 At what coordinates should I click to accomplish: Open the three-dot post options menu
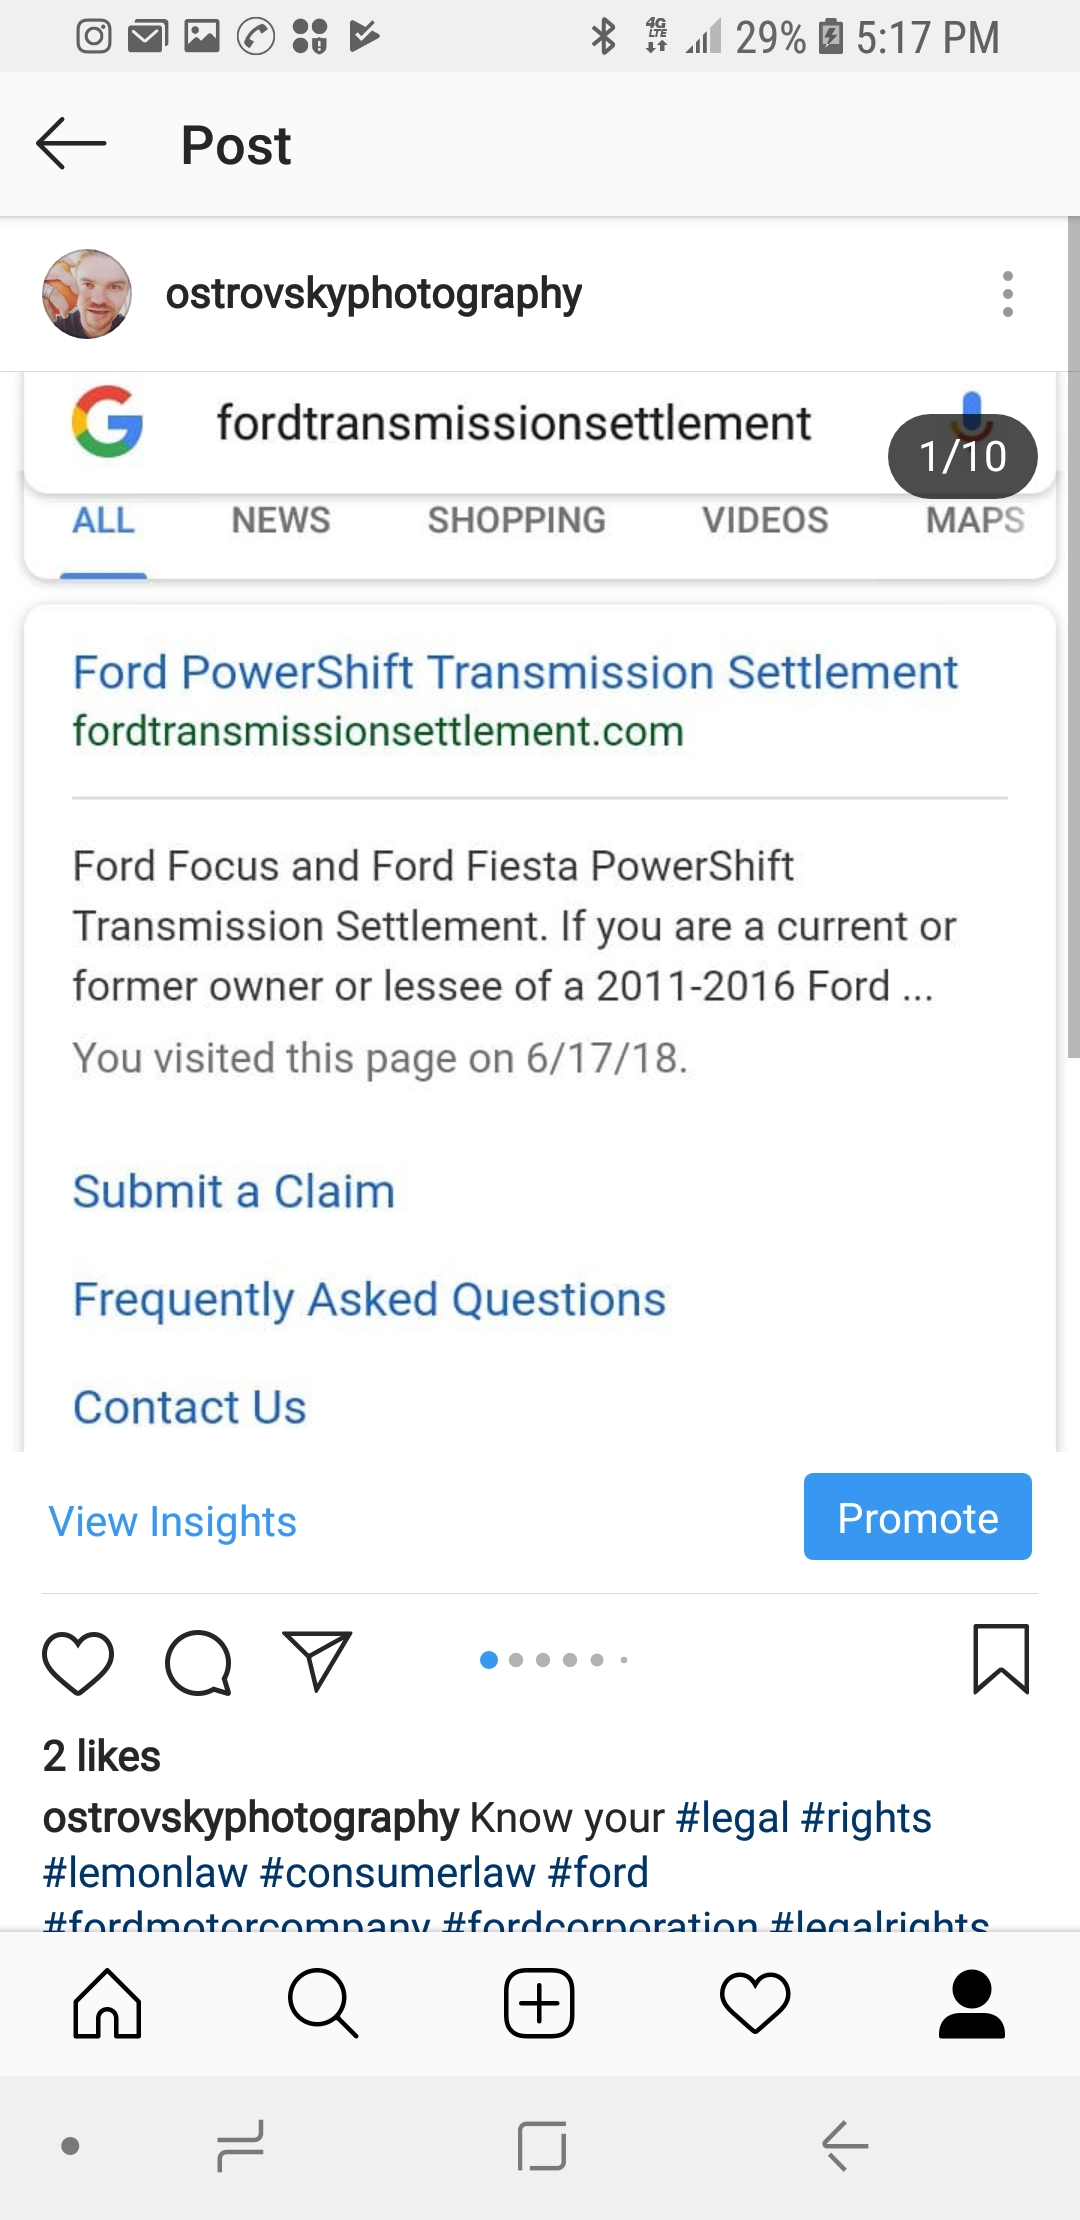1007,294
